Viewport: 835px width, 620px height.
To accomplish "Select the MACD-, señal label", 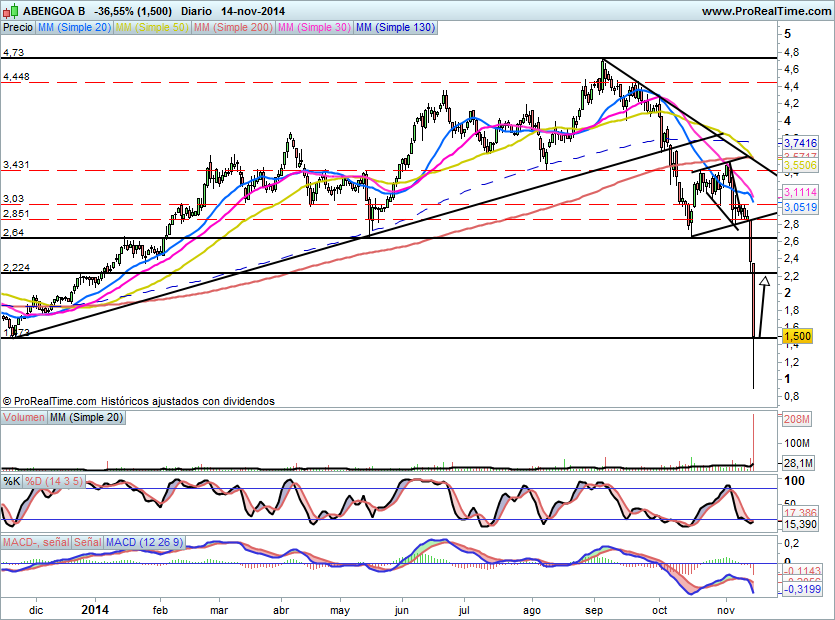I will click(35, 542).
